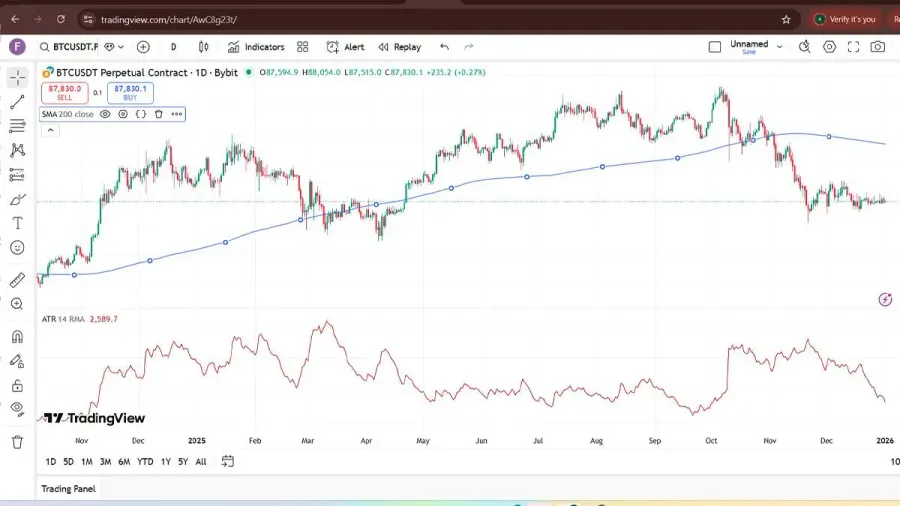Open the candlestick chart style menu
Viewport: 900px width, 506px height.
204,47
